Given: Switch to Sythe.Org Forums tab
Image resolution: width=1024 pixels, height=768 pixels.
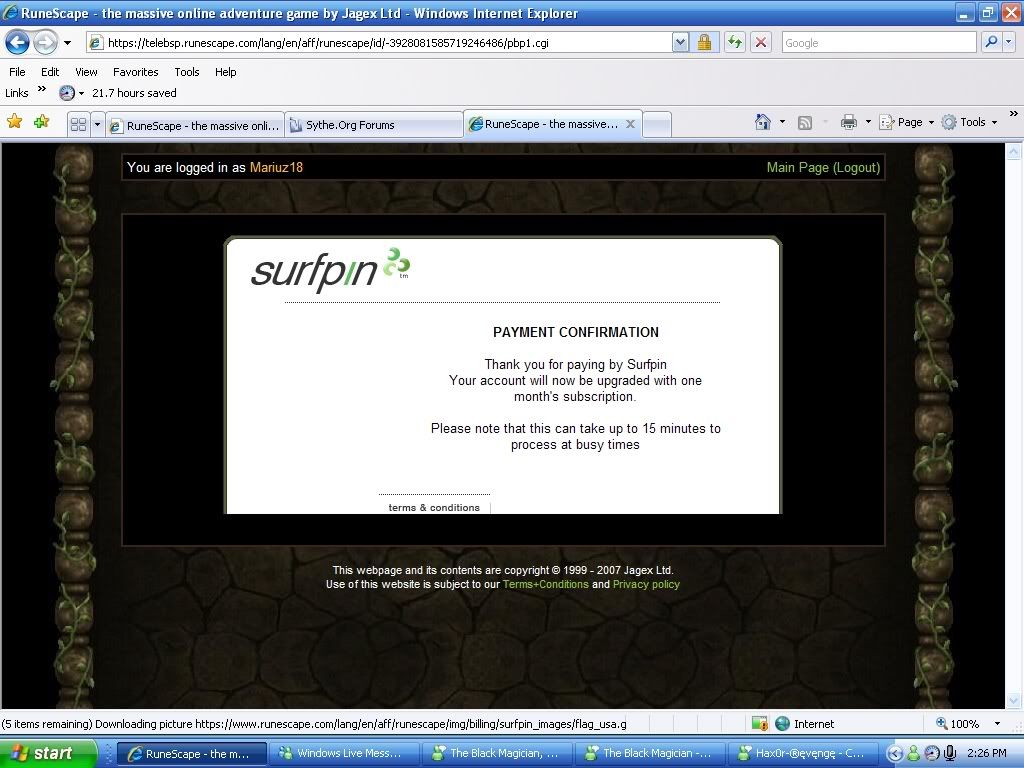Looking at the screenshot, I should point(374,125).
